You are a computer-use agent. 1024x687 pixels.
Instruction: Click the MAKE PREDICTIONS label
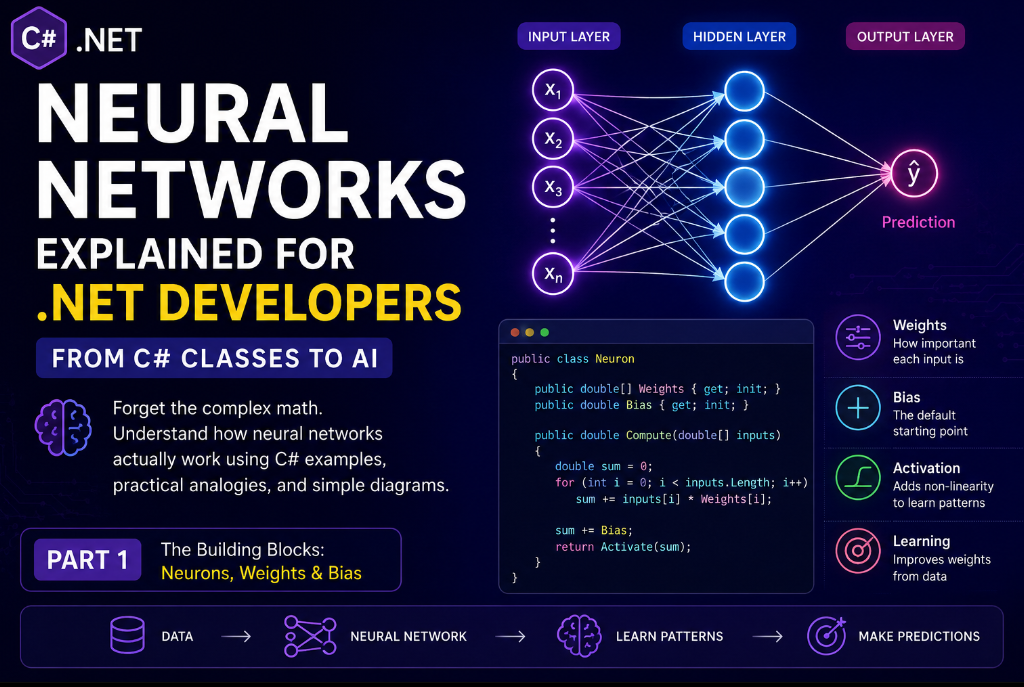(x=919, y=636)
